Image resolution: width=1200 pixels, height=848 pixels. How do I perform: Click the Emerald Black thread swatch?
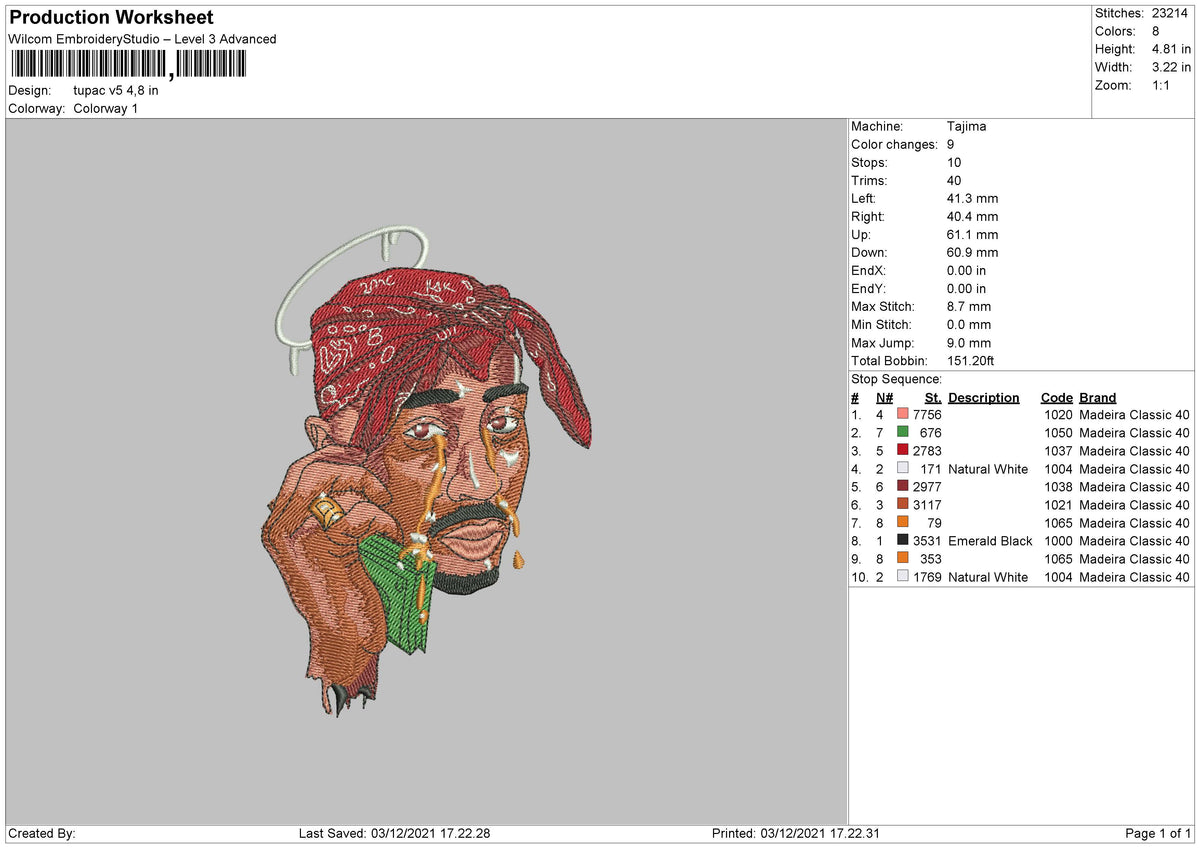tap(901, 541)
